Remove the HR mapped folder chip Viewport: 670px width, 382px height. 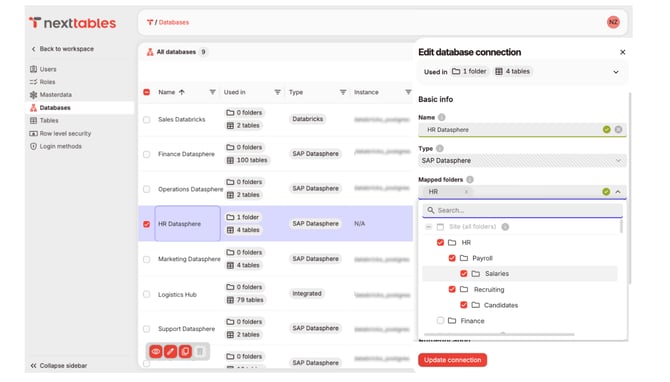click(x=466, y=192)
